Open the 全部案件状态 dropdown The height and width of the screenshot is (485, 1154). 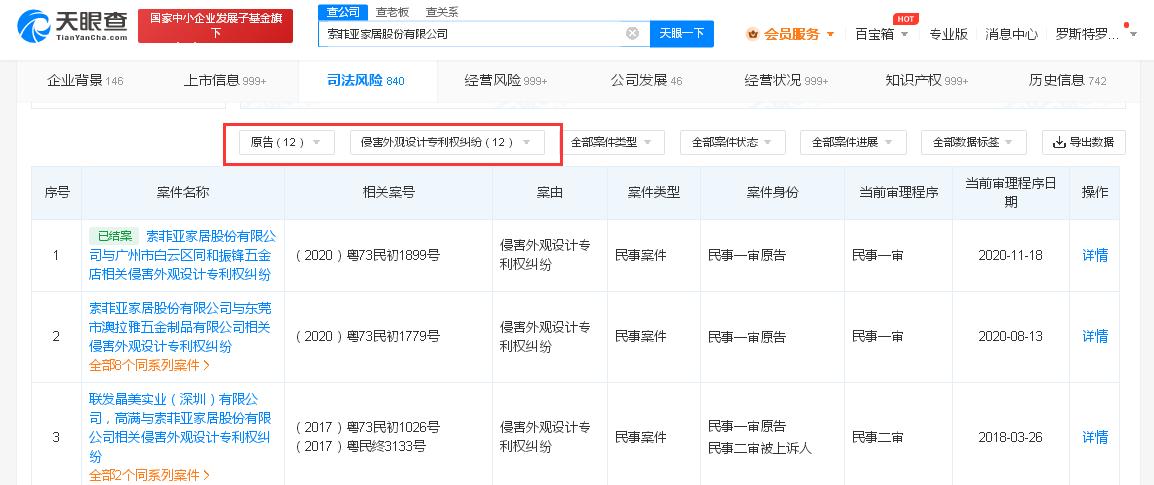point(732,142)
